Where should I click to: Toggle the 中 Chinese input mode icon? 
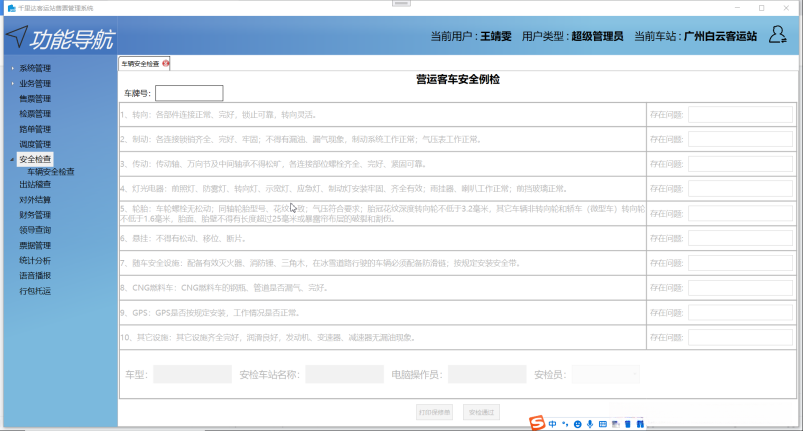click(x=552, y=424)
